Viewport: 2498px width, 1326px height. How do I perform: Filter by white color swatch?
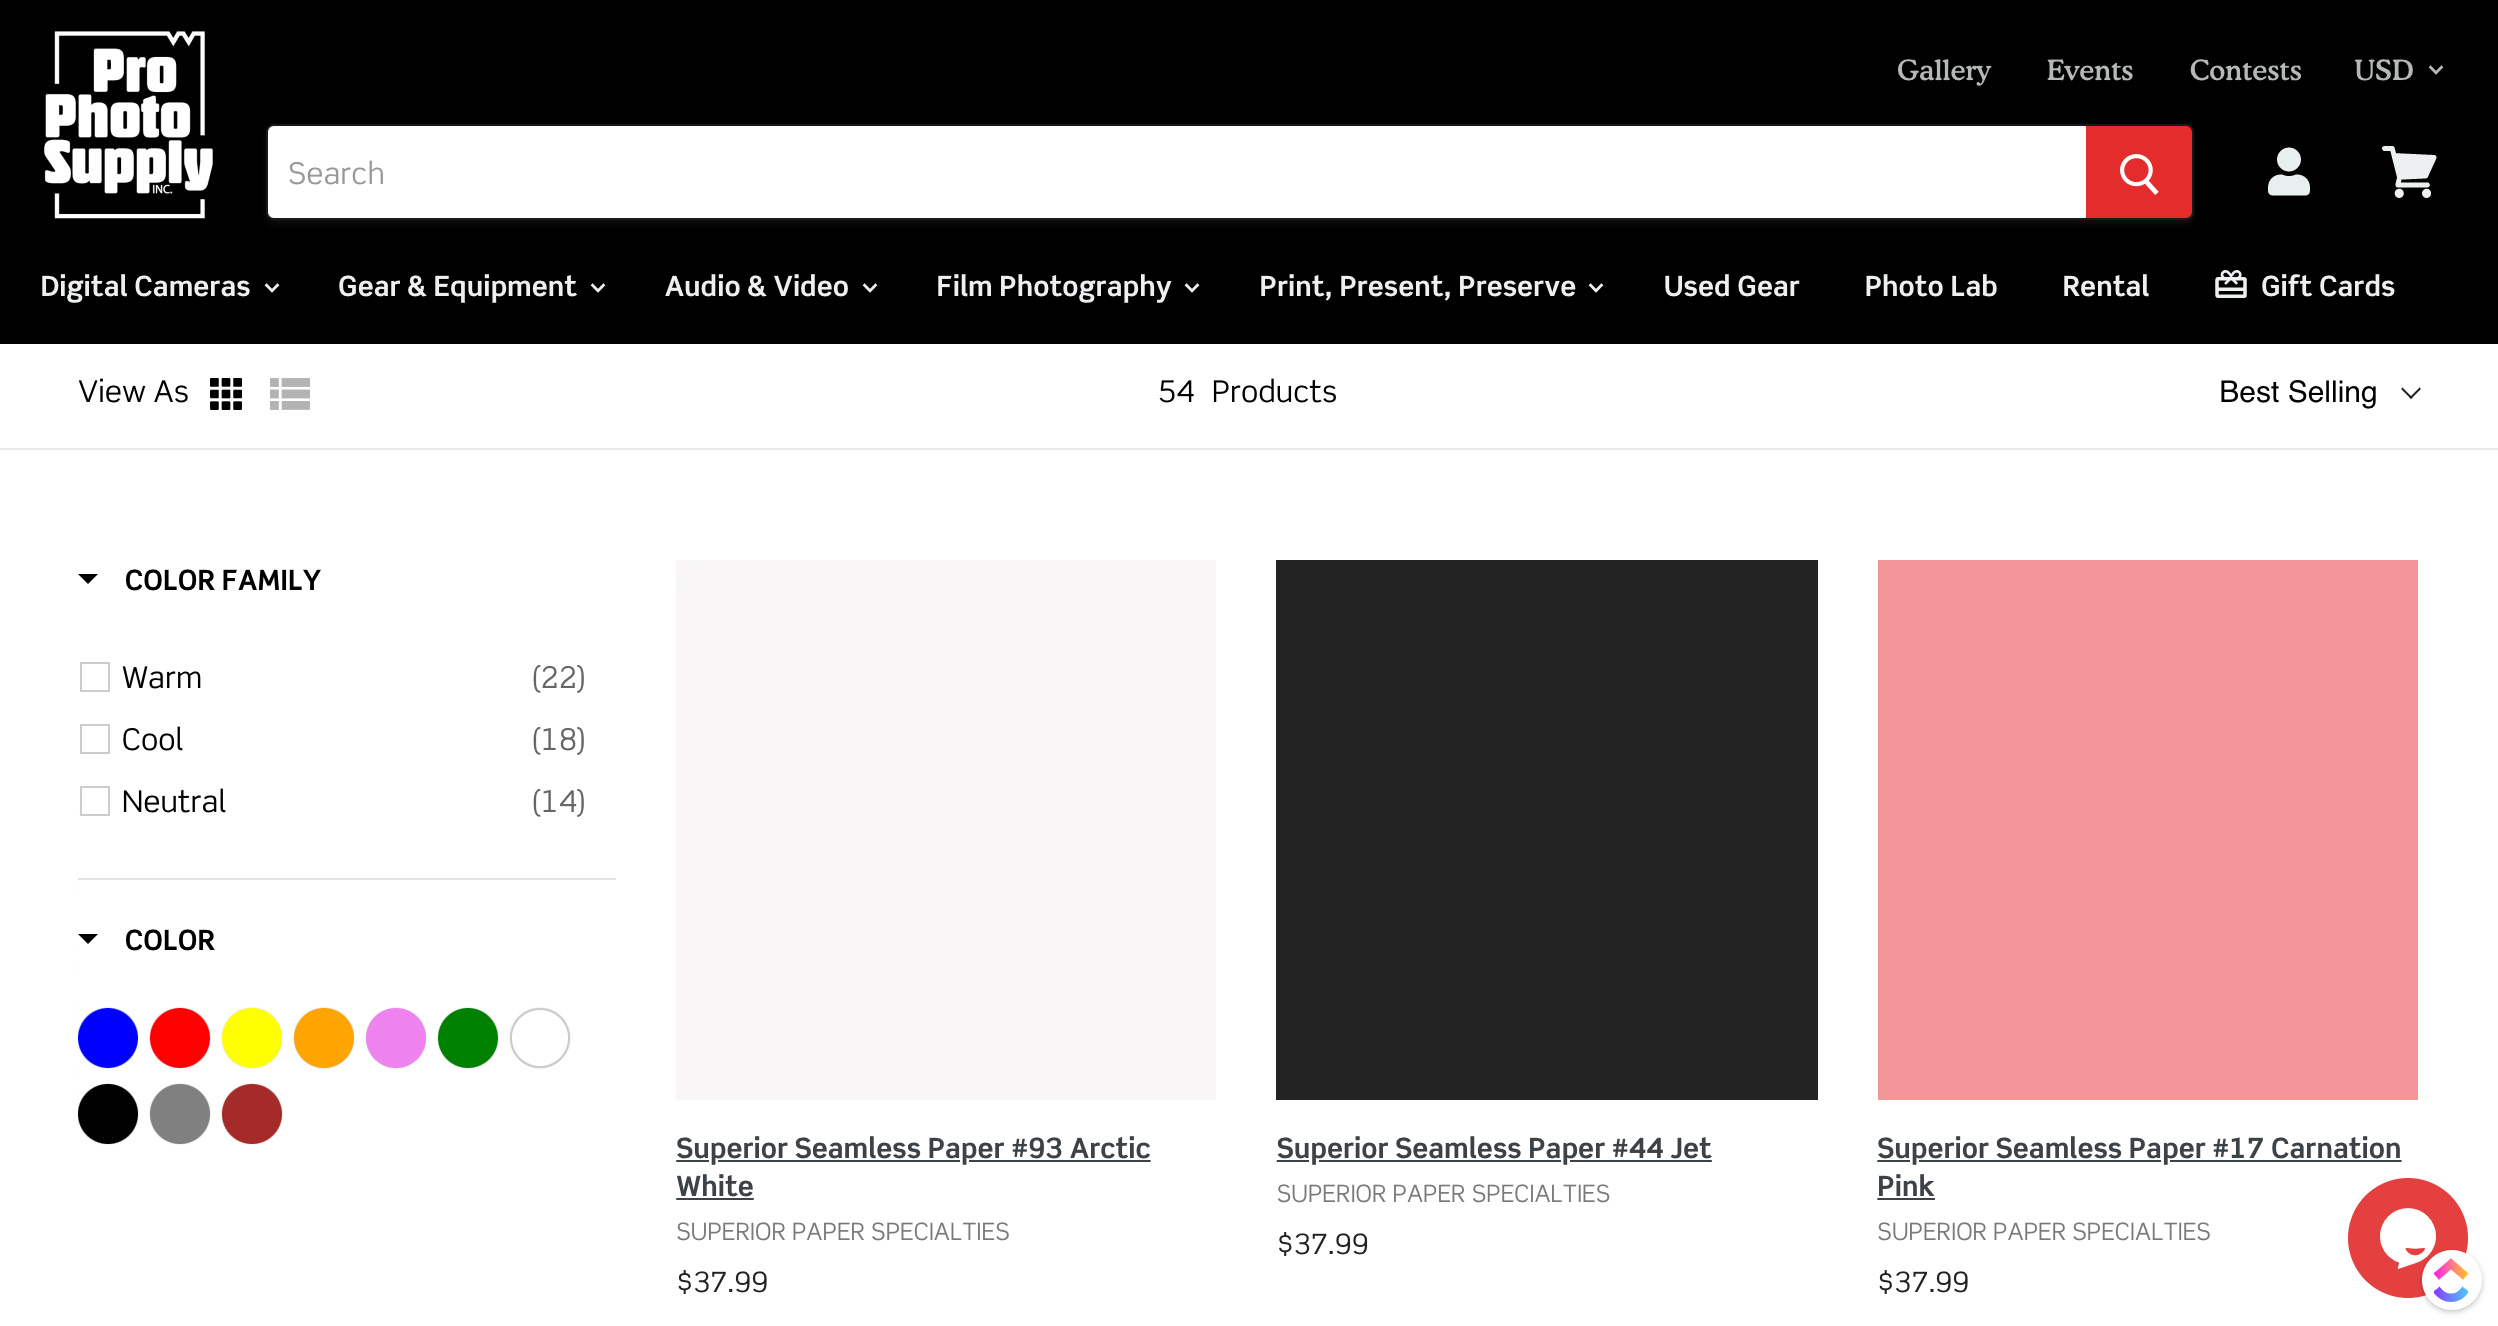(x=540, y=1038)
